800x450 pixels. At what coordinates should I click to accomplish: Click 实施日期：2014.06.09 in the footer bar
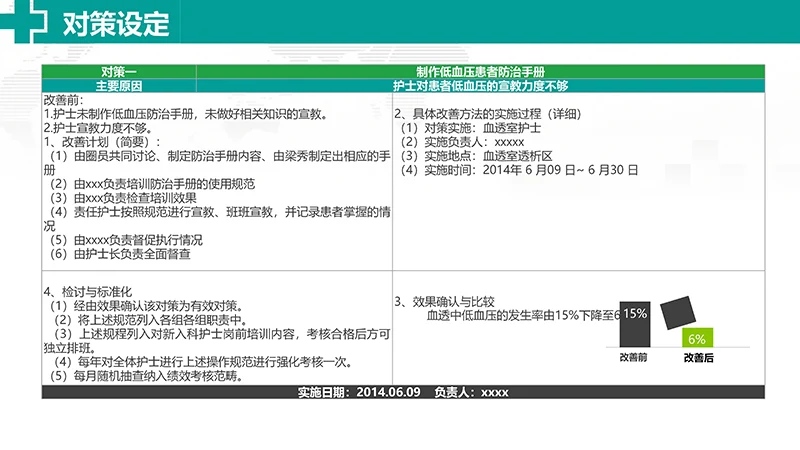tap(359, 392)
